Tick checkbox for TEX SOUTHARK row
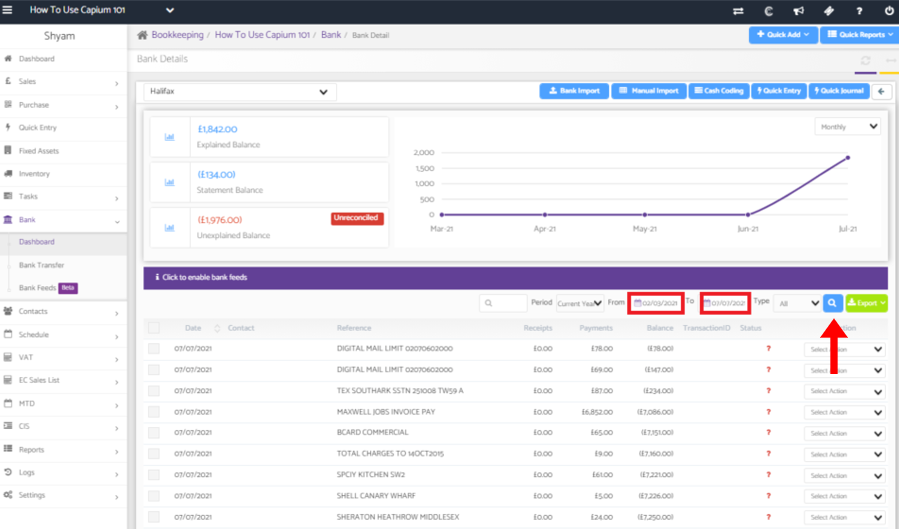 154,391
